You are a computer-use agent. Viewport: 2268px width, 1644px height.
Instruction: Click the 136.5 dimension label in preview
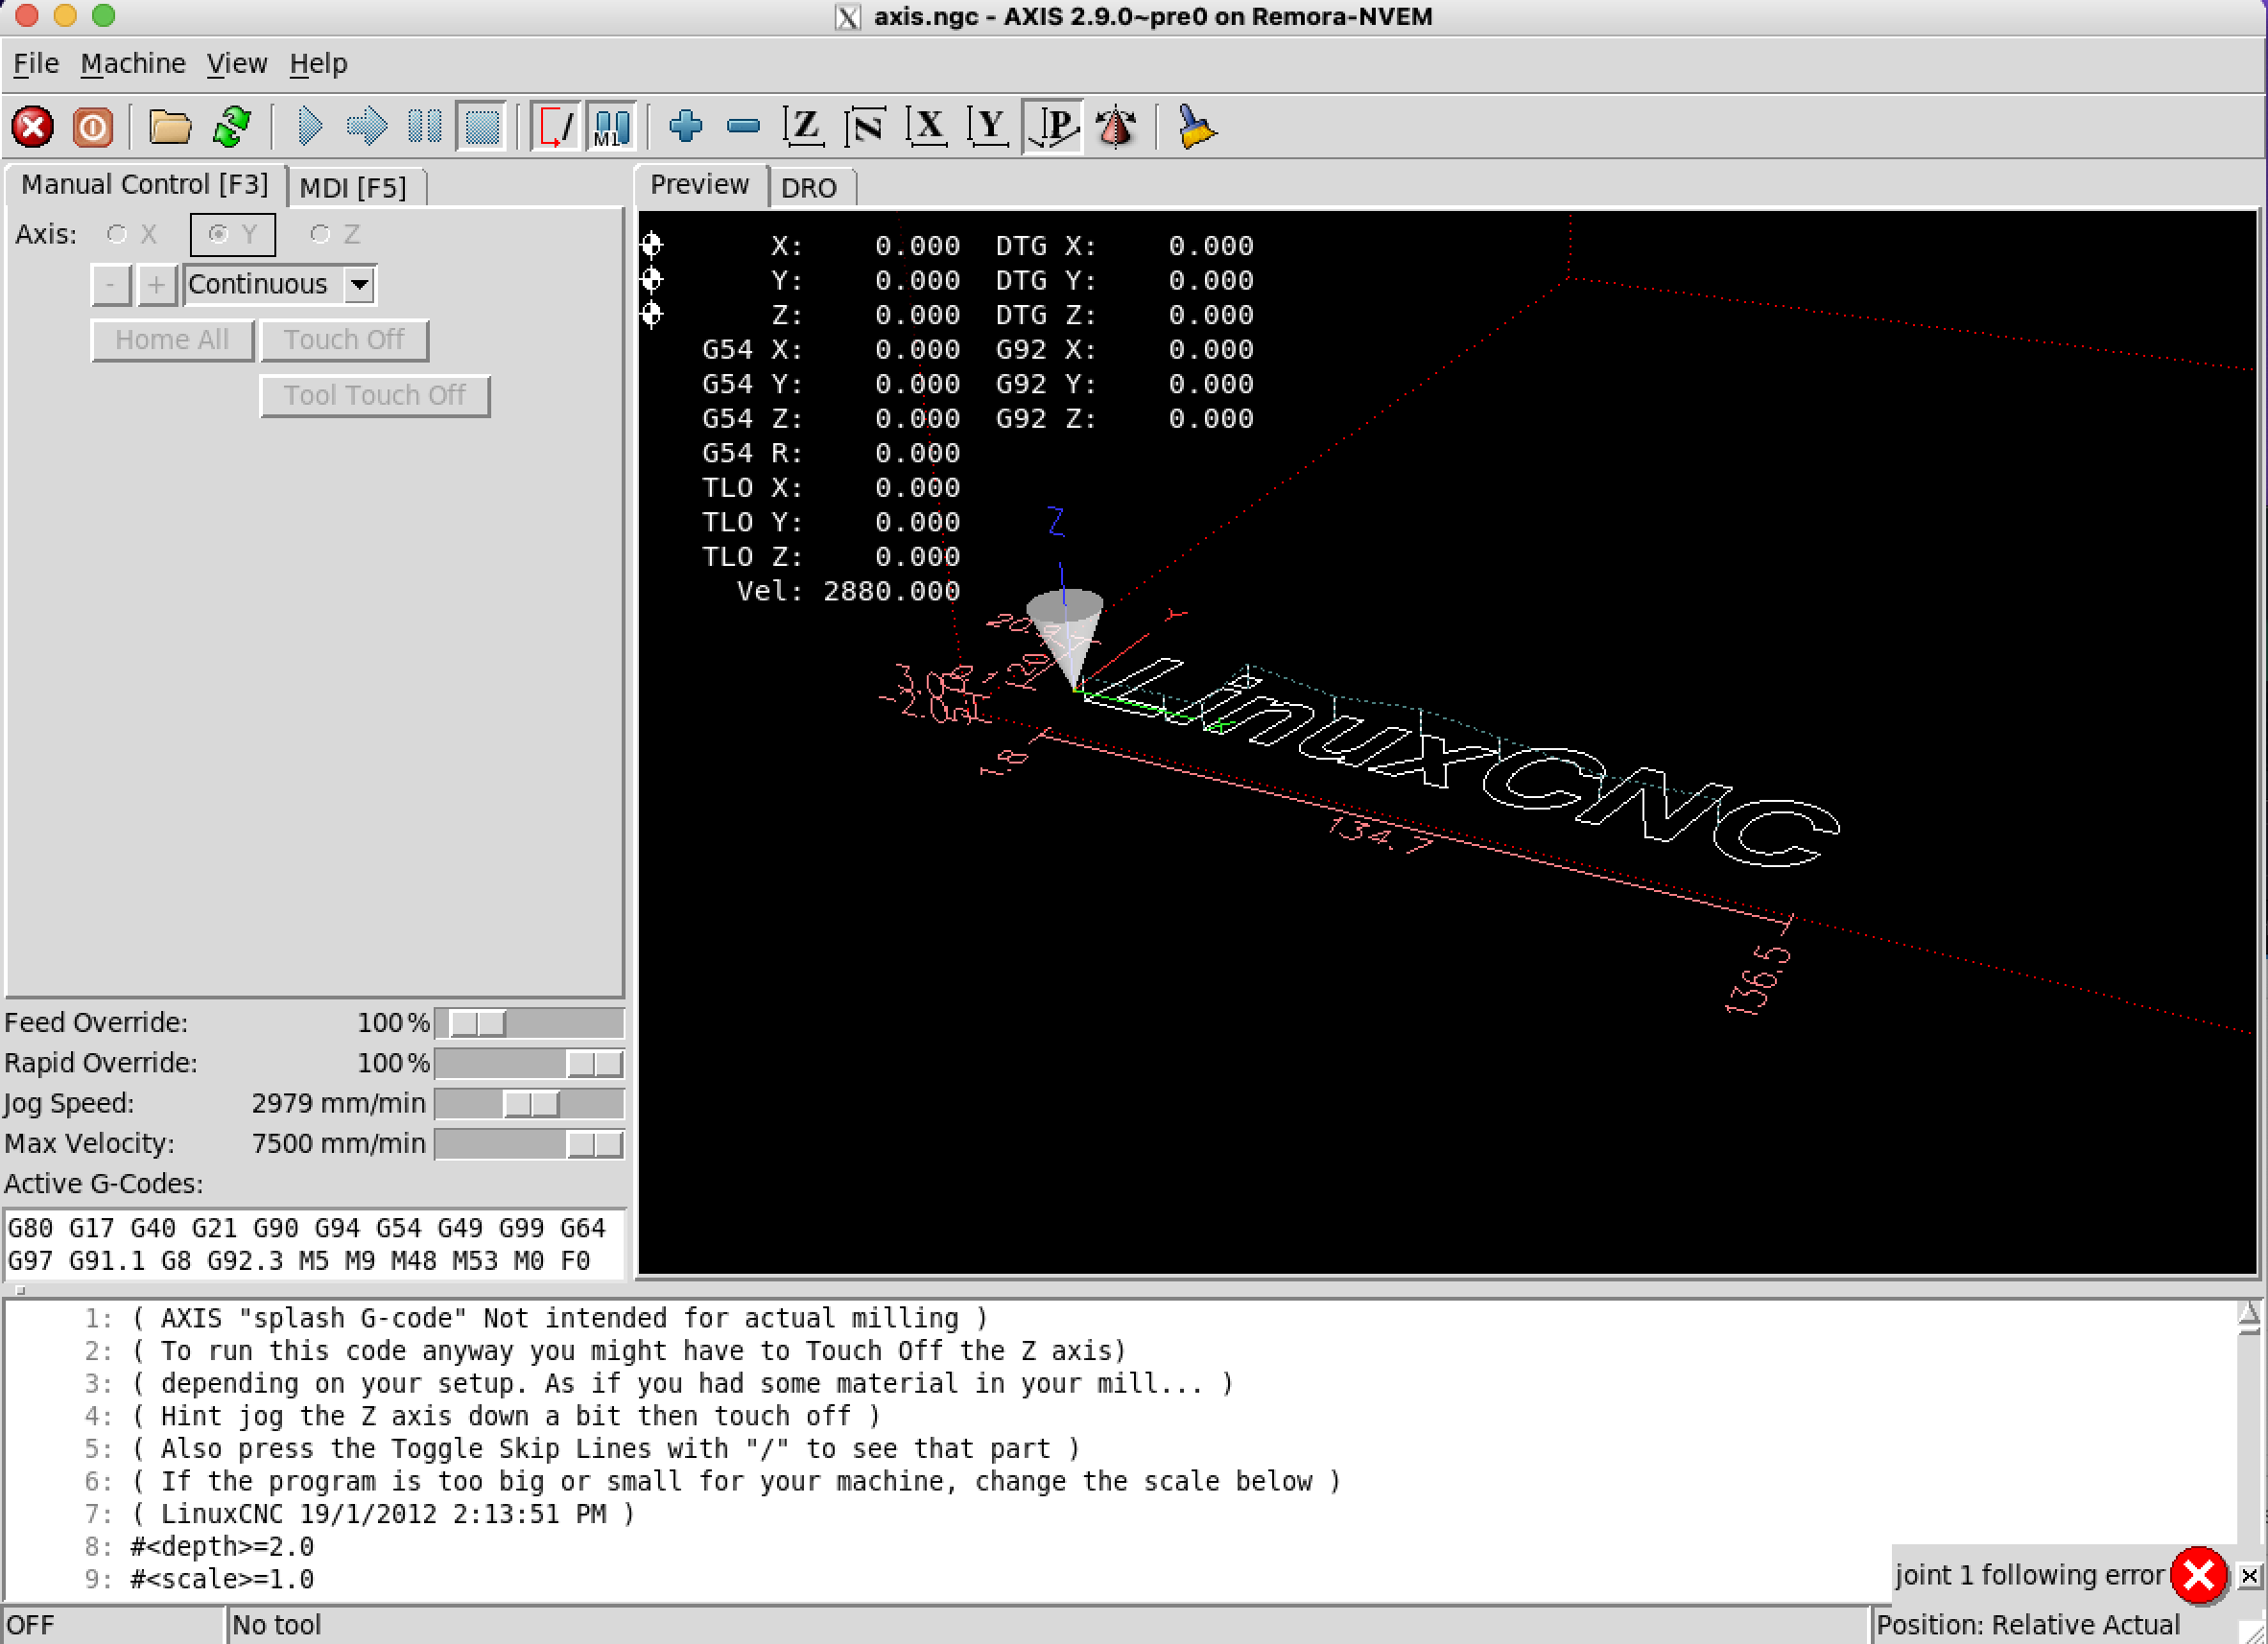[1760, 980]
